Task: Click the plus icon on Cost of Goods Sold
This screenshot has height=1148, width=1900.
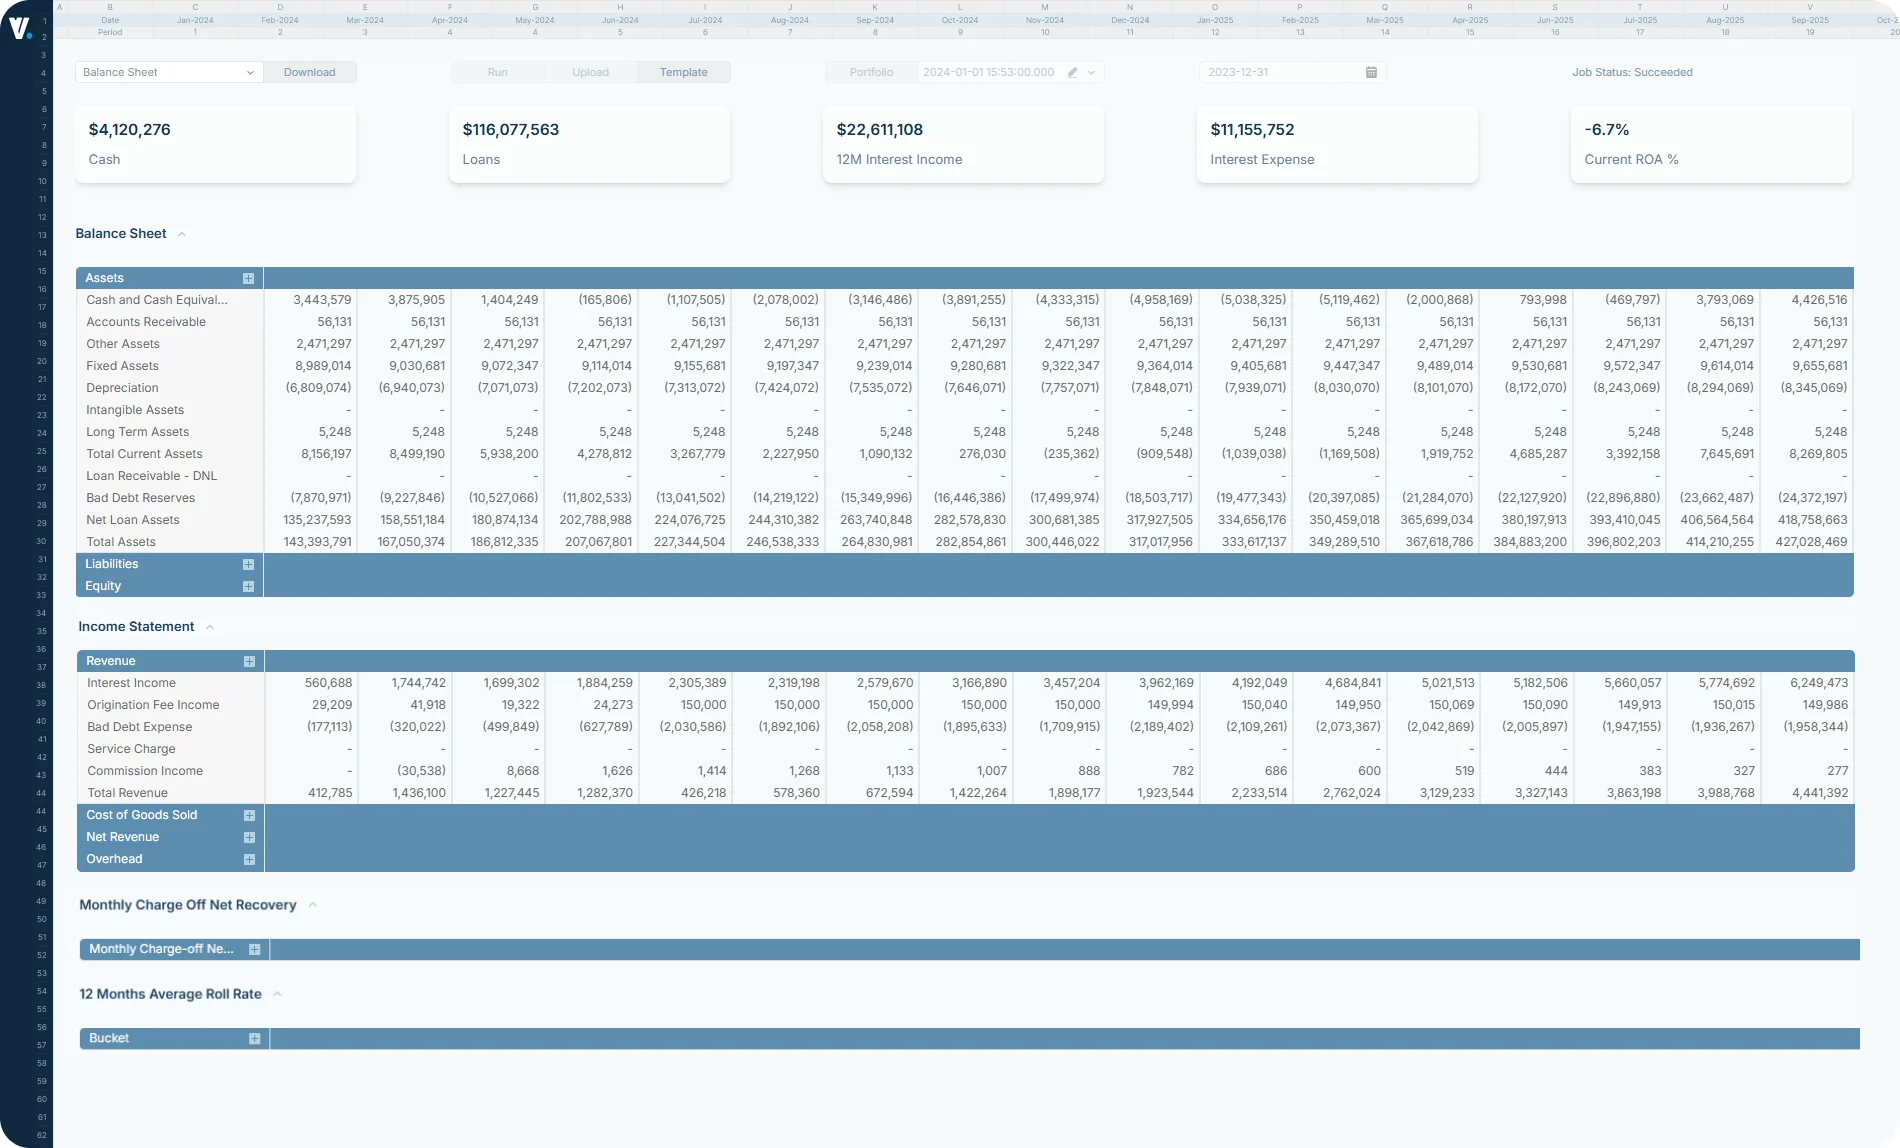Action: 249,815
